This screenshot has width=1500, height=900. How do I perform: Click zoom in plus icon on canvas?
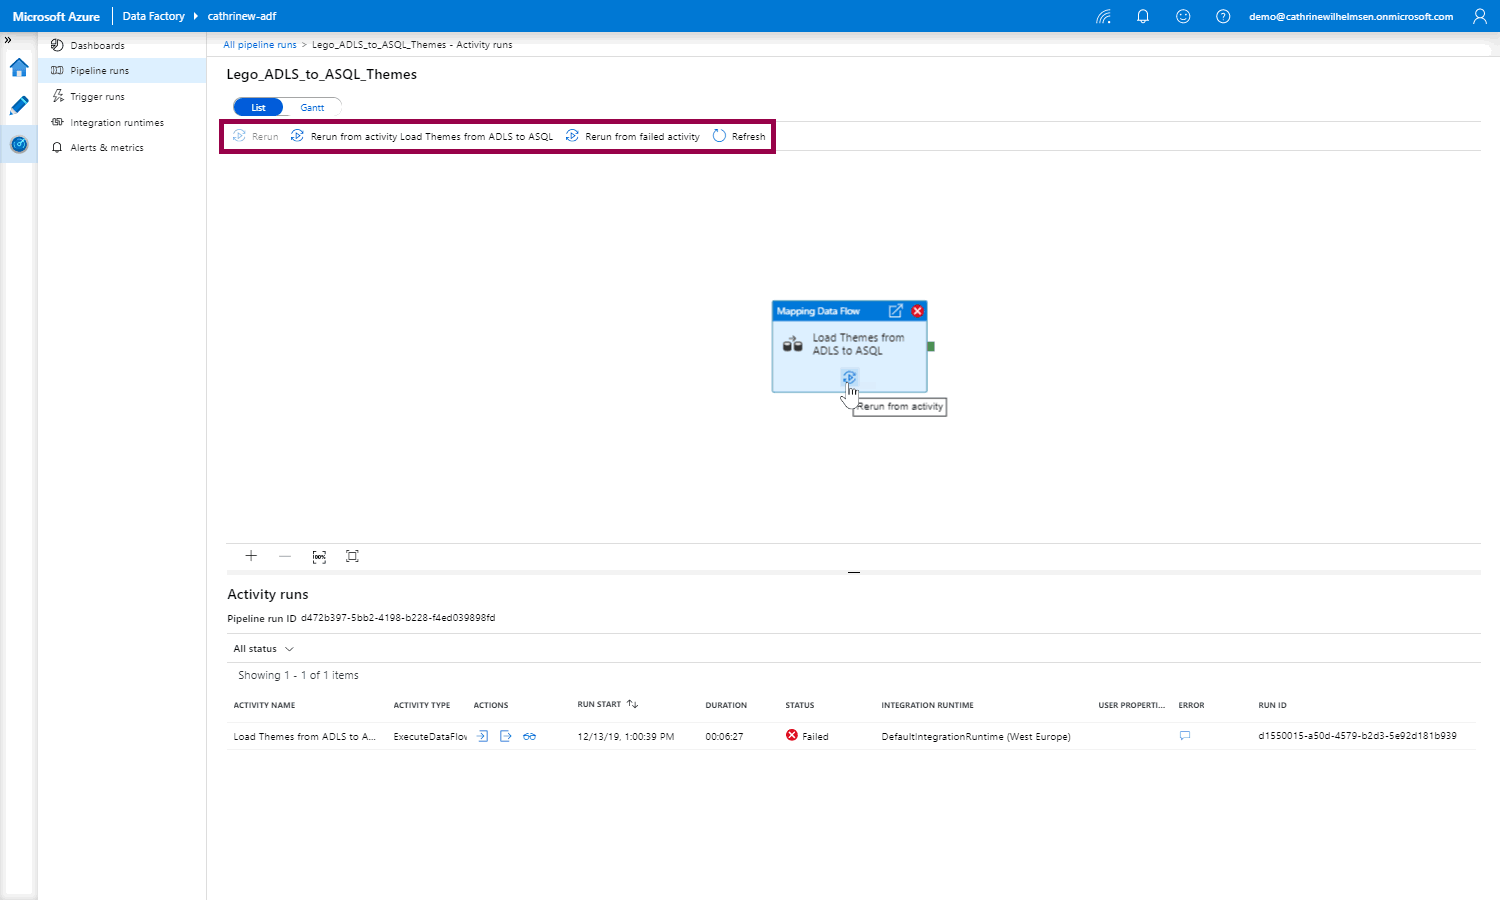(x=251, y=556)
